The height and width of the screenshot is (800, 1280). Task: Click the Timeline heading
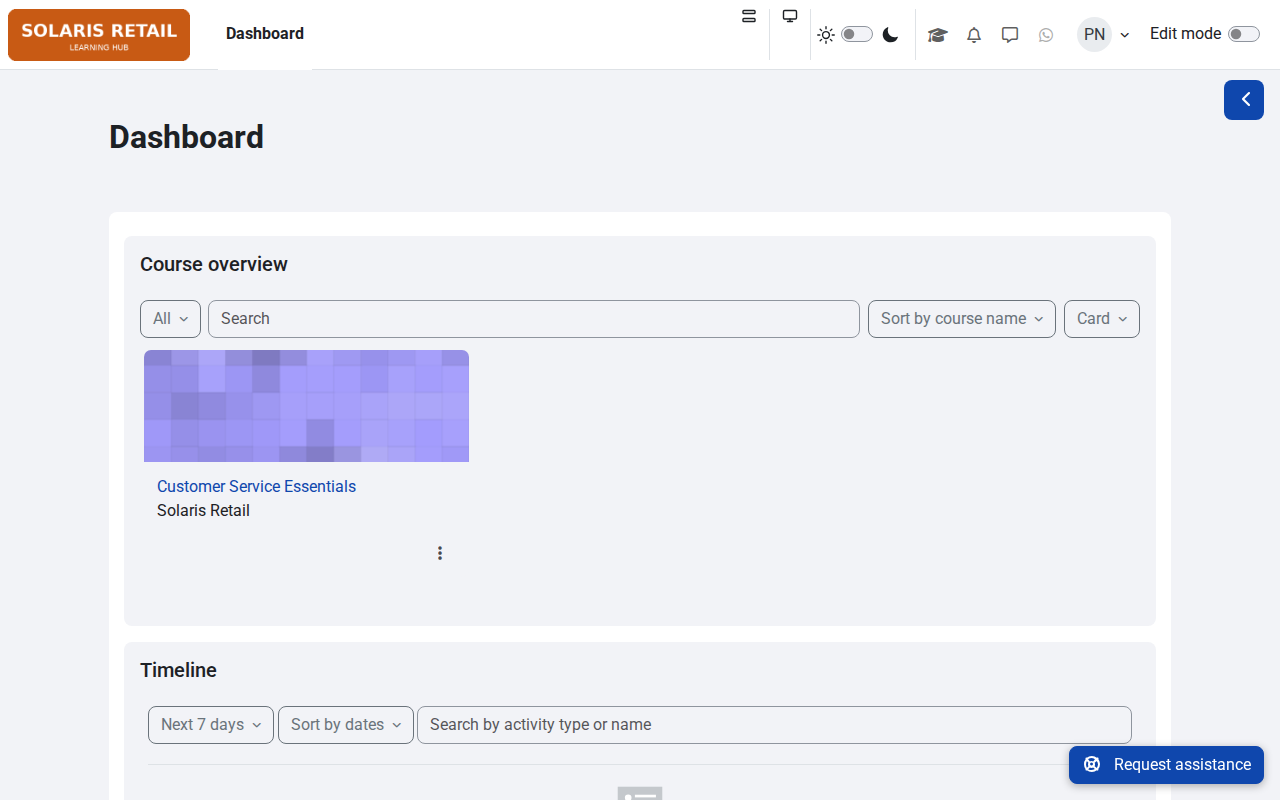pyautogui.click(x=178, y=670)
